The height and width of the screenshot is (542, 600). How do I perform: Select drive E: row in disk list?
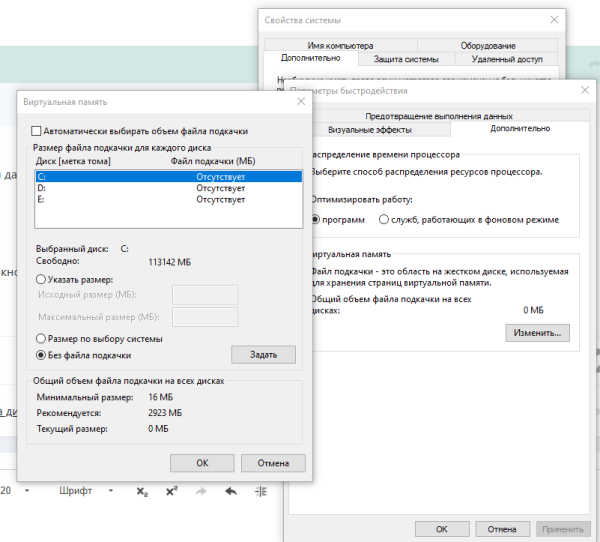click(168, 199)
